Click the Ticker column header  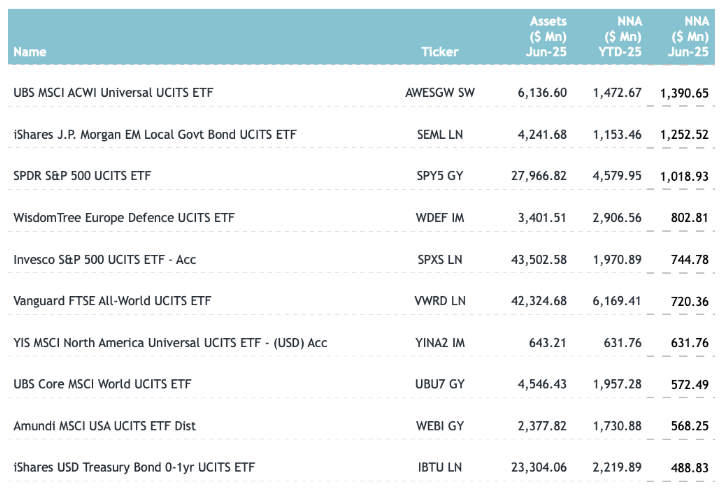point(440,52)
